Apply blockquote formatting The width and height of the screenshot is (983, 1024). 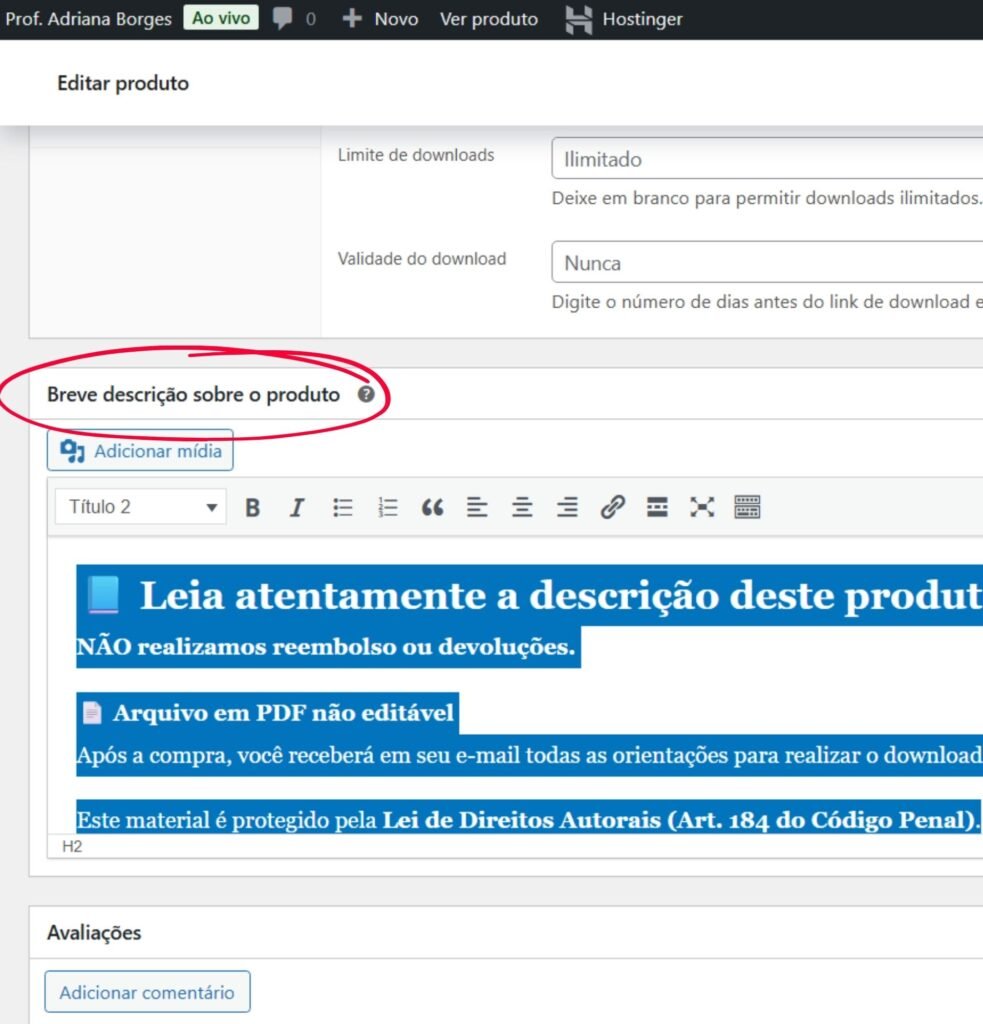pos(432,507)
